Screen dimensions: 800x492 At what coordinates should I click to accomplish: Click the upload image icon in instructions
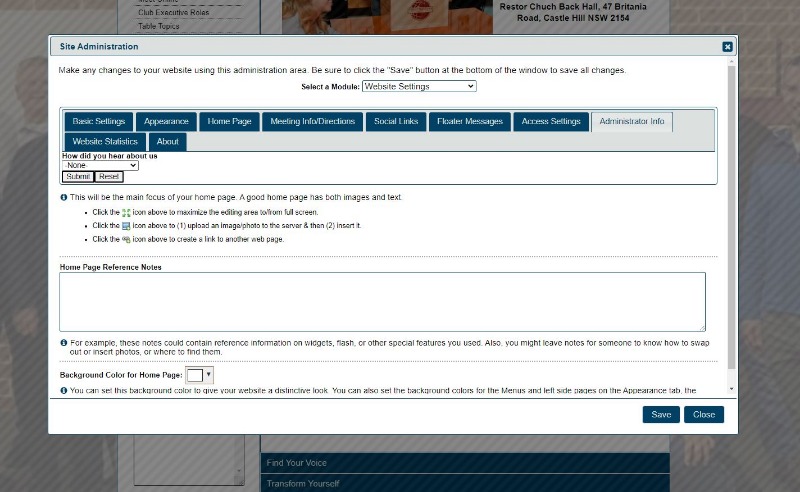click(x=126, y=226)
